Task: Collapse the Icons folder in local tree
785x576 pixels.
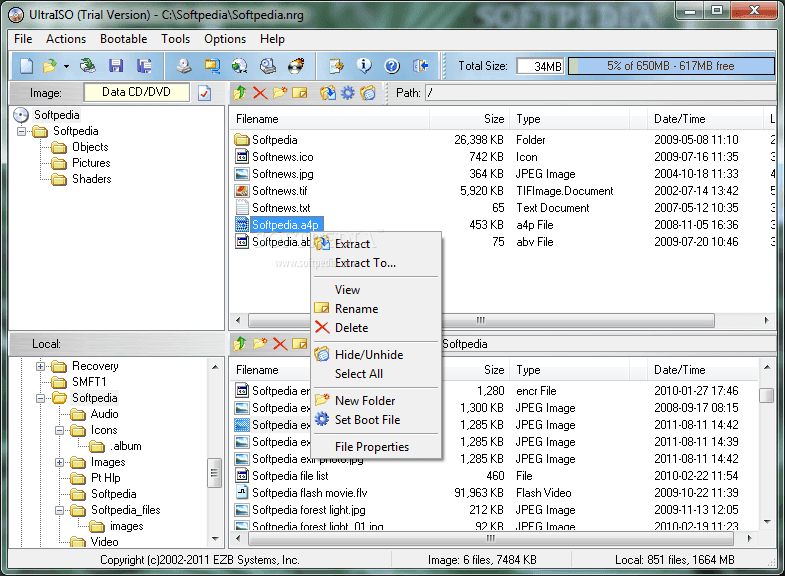Action: click(x=60, y=430)
